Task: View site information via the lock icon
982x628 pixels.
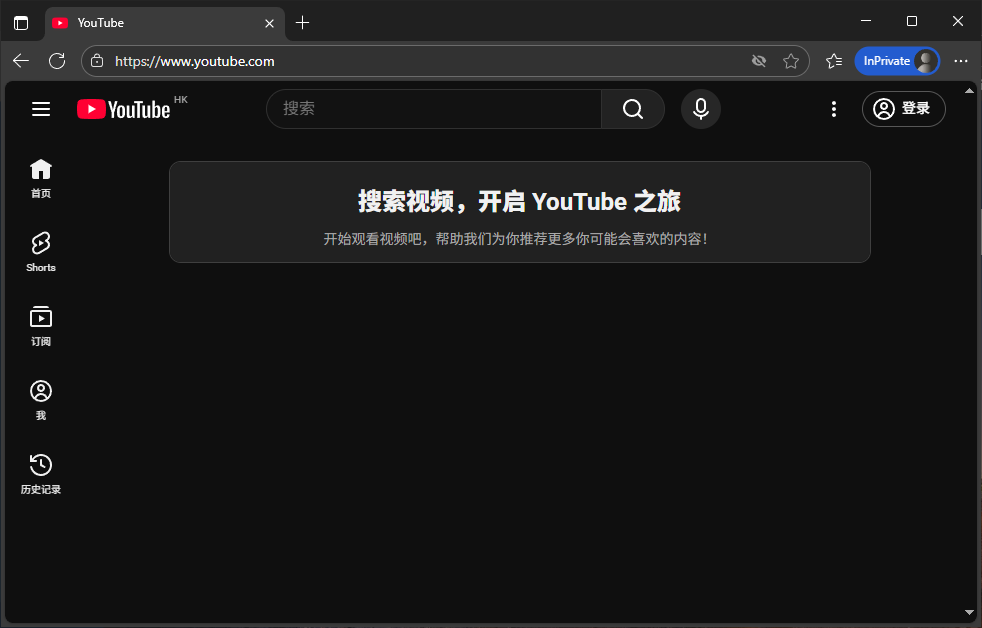Action: point(96,61)
